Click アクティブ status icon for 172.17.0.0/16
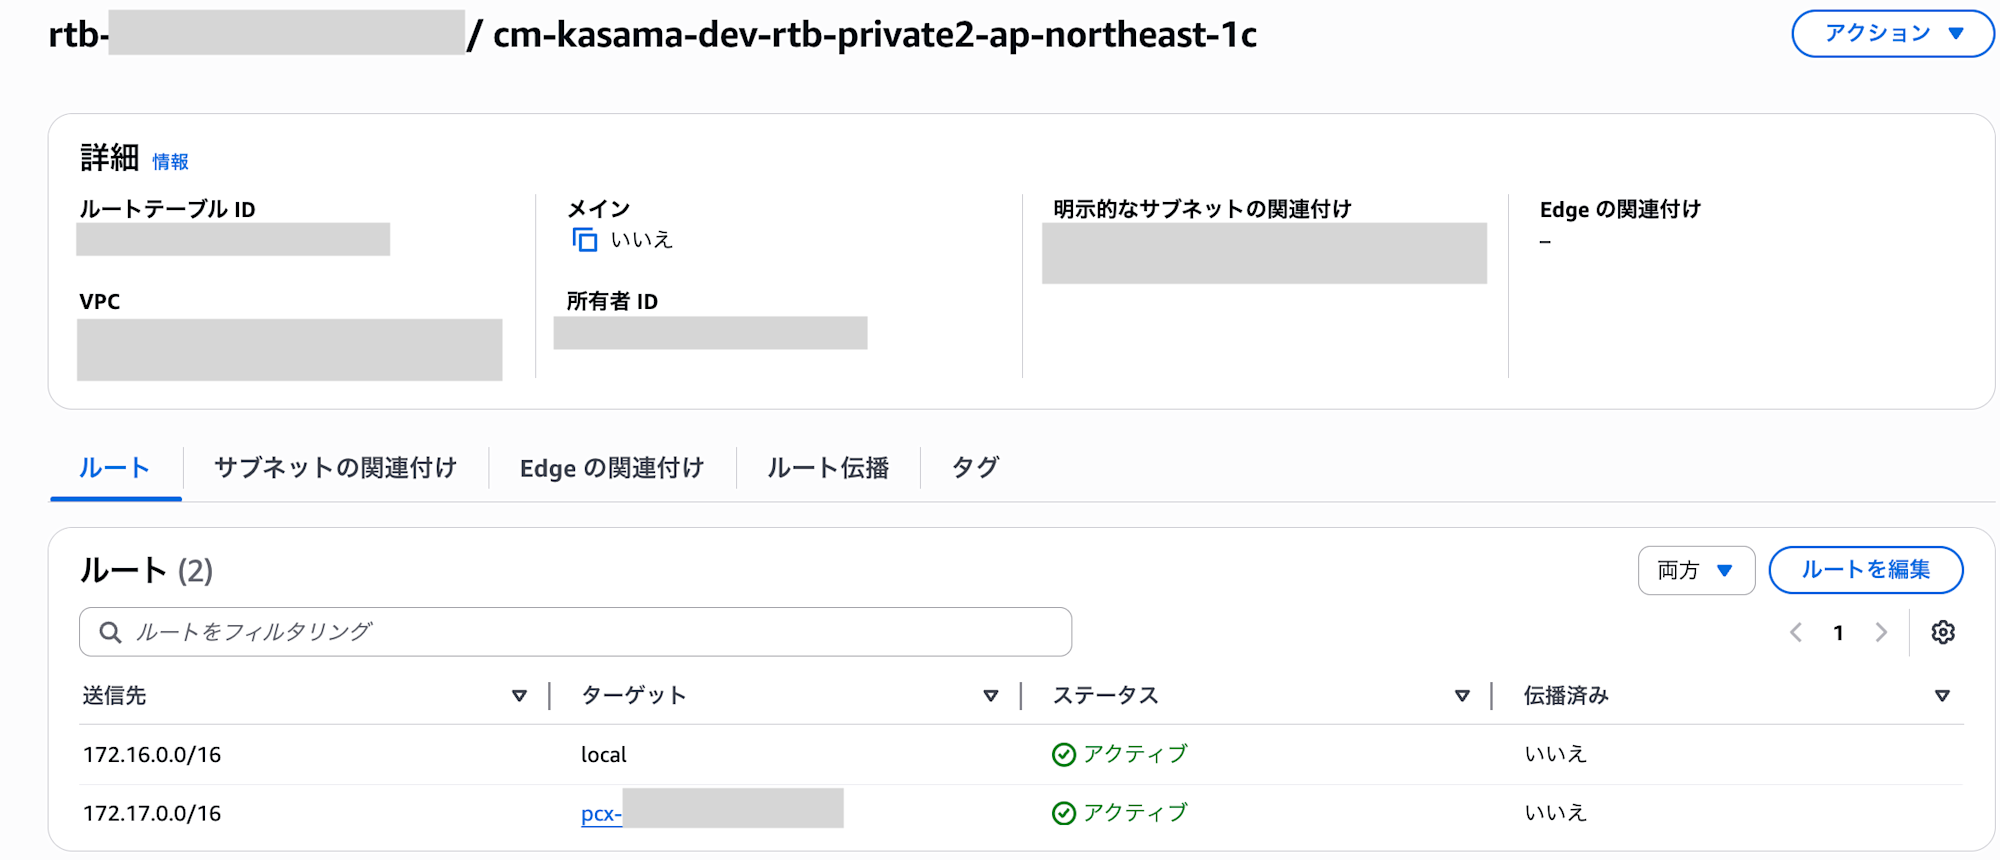The width and height of the screenshot is (2000, 860). pyautogui.click(x=1064, y=814)
